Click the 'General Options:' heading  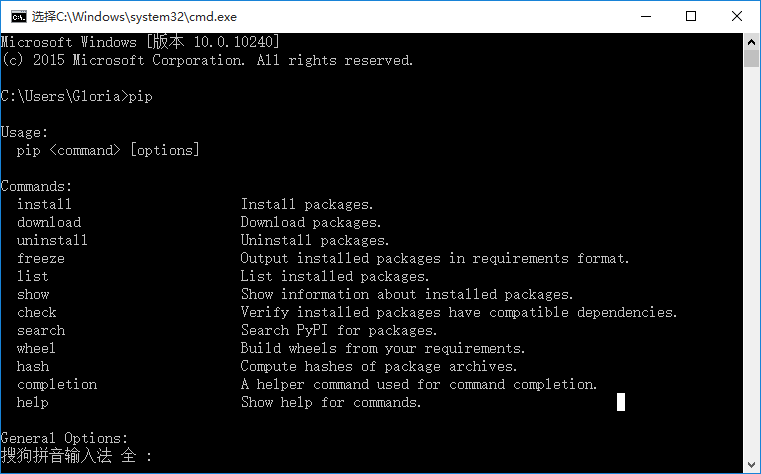pos(64,438)
